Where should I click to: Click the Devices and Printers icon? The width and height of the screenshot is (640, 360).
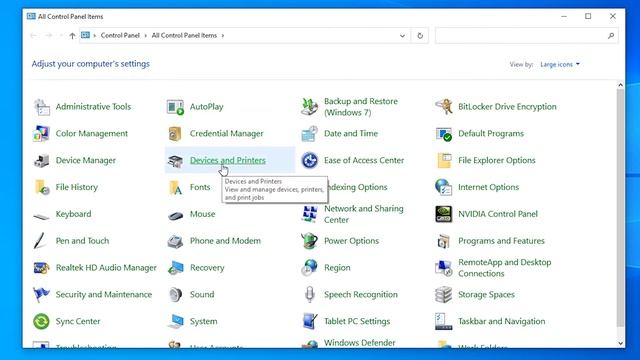pyautogui.click(x=176, y=161)
